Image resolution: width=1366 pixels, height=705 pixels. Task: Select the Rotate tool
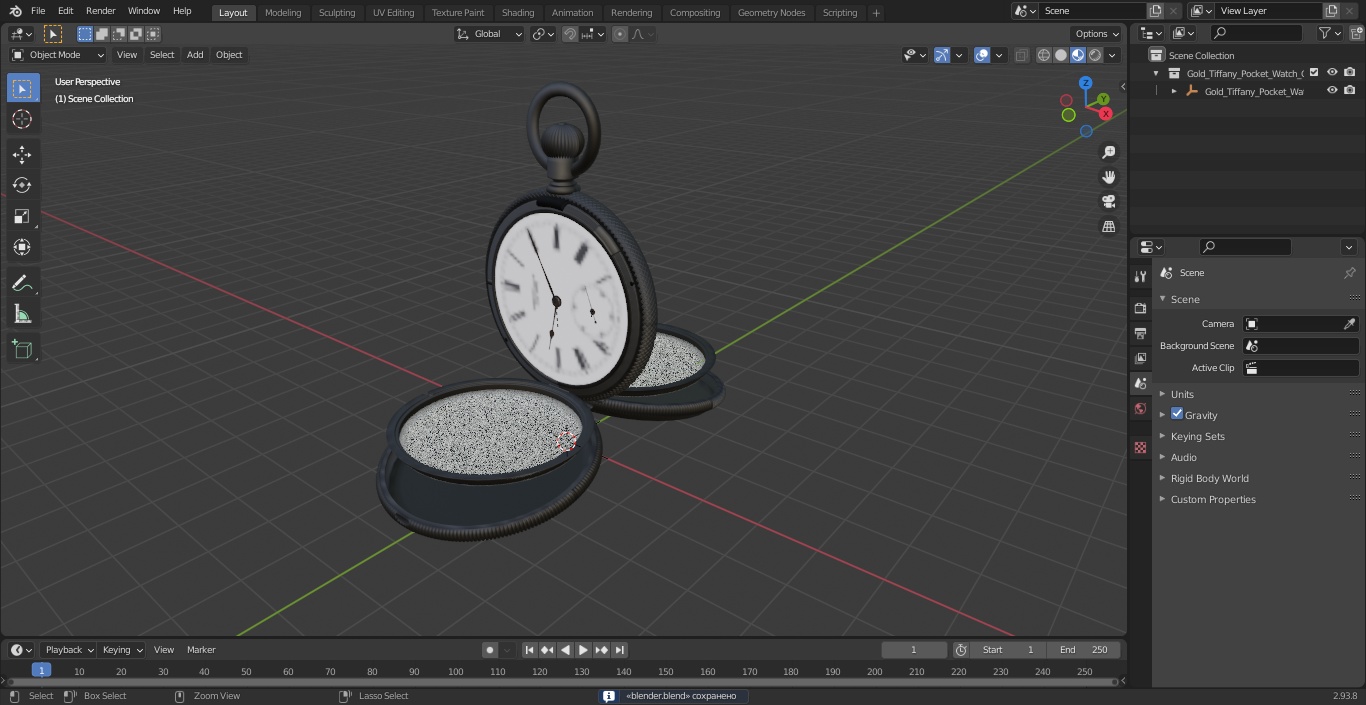click(x=22, y=185)
